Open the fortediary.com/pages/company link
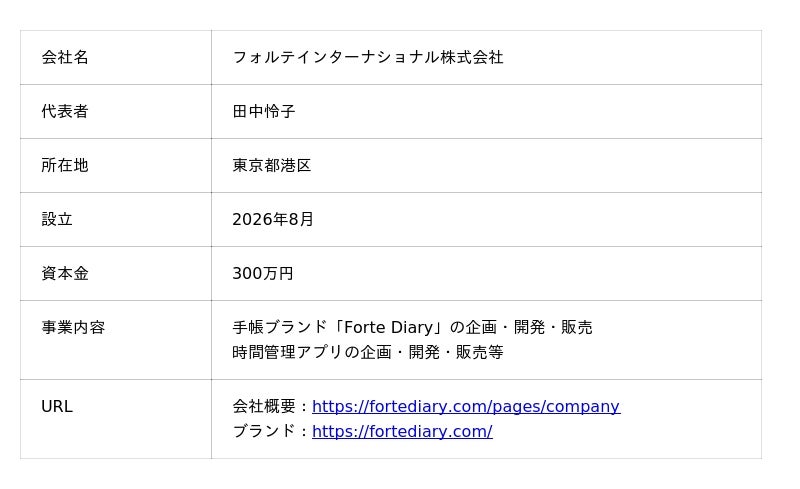The image size is (800, 489). pyautogui.click(x=466, y=406)
